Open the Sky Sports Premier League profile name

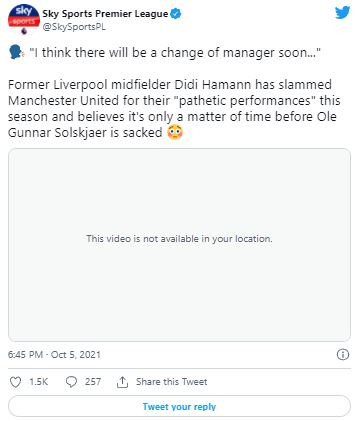105,14
